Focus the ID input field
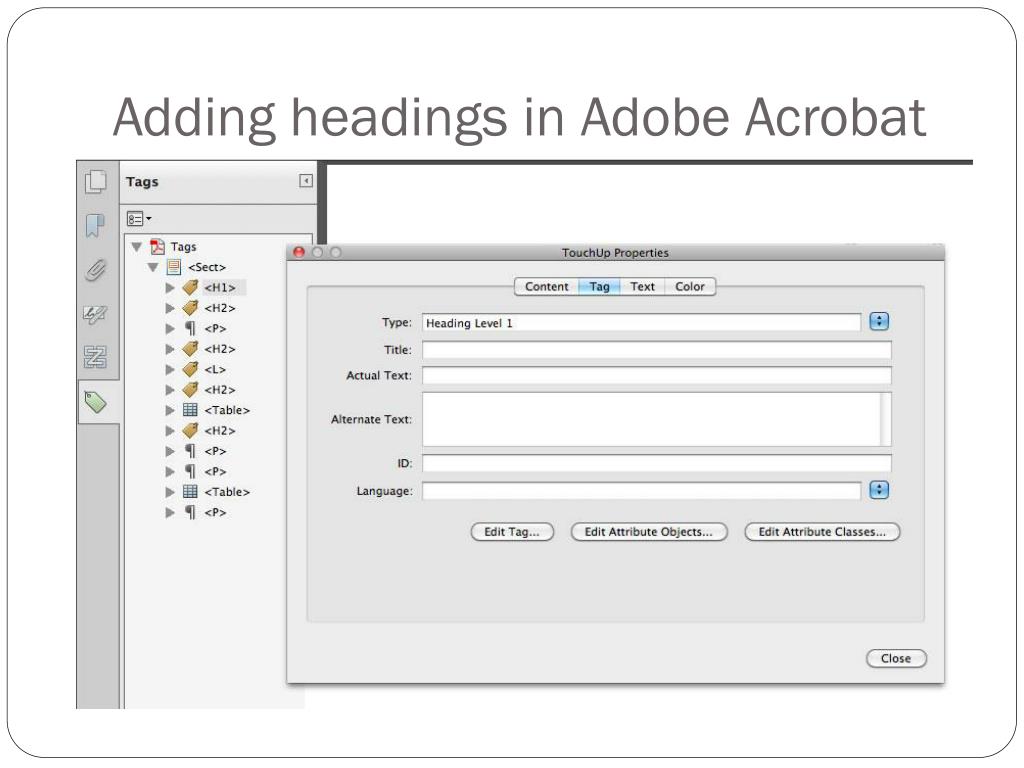Viewport: 1024px width, 768px height. point(656,464)
